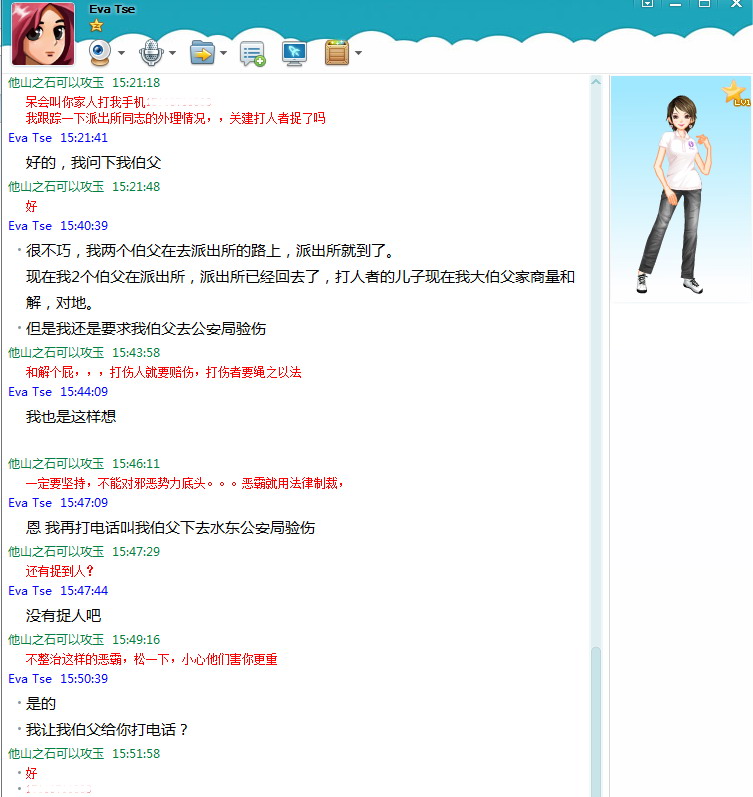The width and height of the screenshot is (753, 797).
Task: Expand the applications dropdown arrow
Action: 358,53
